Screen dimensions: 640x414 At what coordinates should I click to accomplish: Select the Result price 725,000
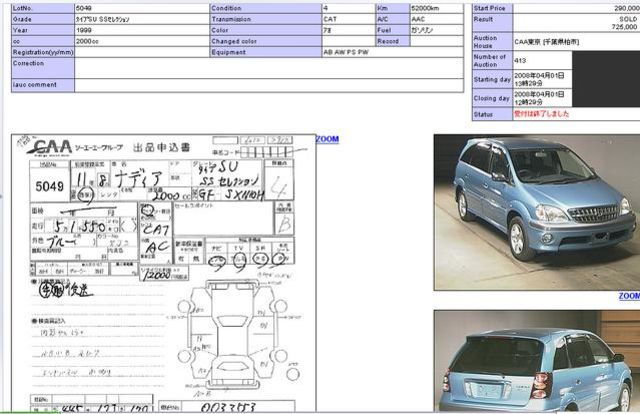click(625, 27)
